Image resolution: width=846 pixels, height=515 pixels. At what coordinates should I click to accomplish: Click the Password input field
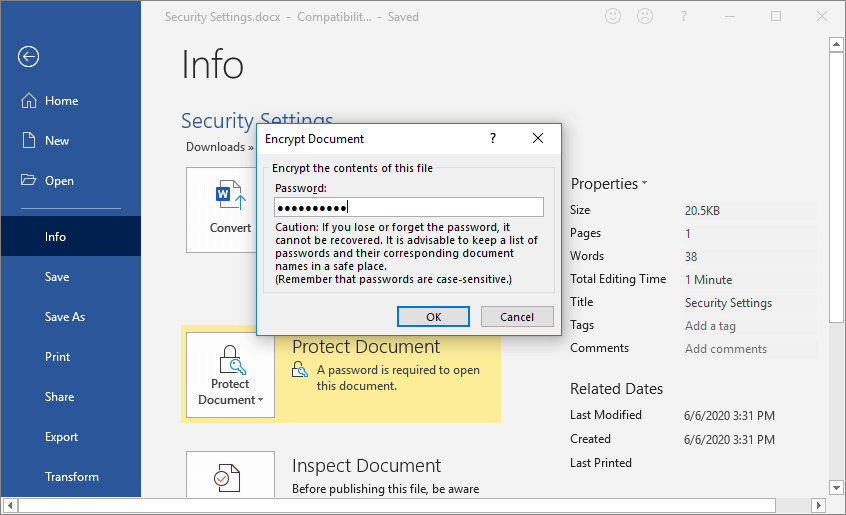coord(409,207)
